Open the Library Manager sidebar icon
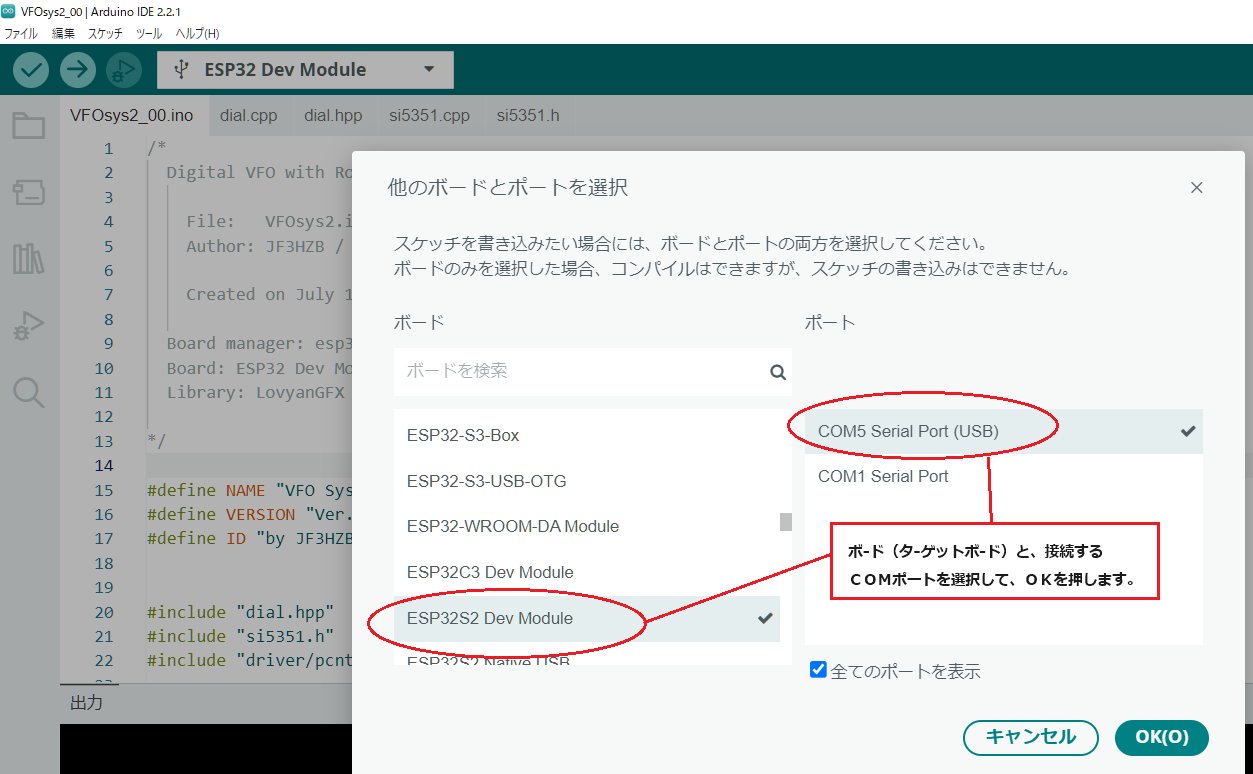This screenshot has width=1253, height=774. click(x=28, y=259)
